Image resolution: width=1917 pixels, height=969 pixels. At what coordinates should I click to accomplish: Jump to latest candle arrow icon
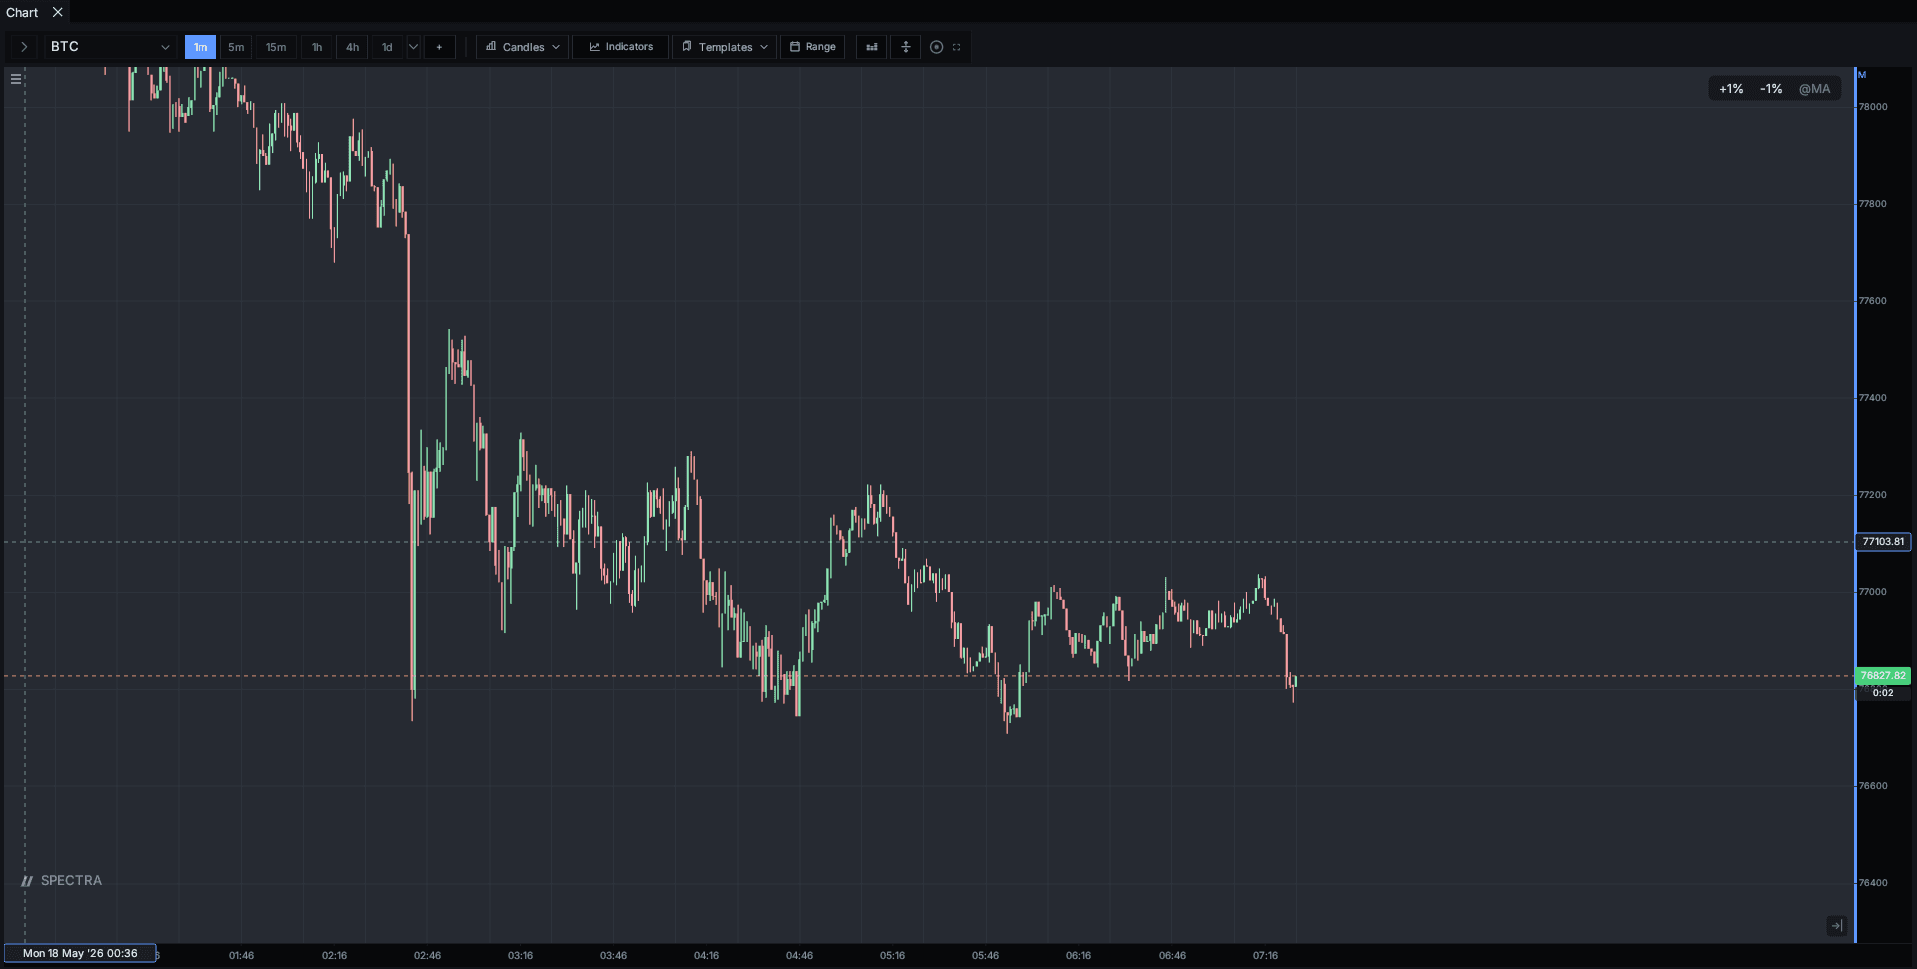coord(1837,926)
